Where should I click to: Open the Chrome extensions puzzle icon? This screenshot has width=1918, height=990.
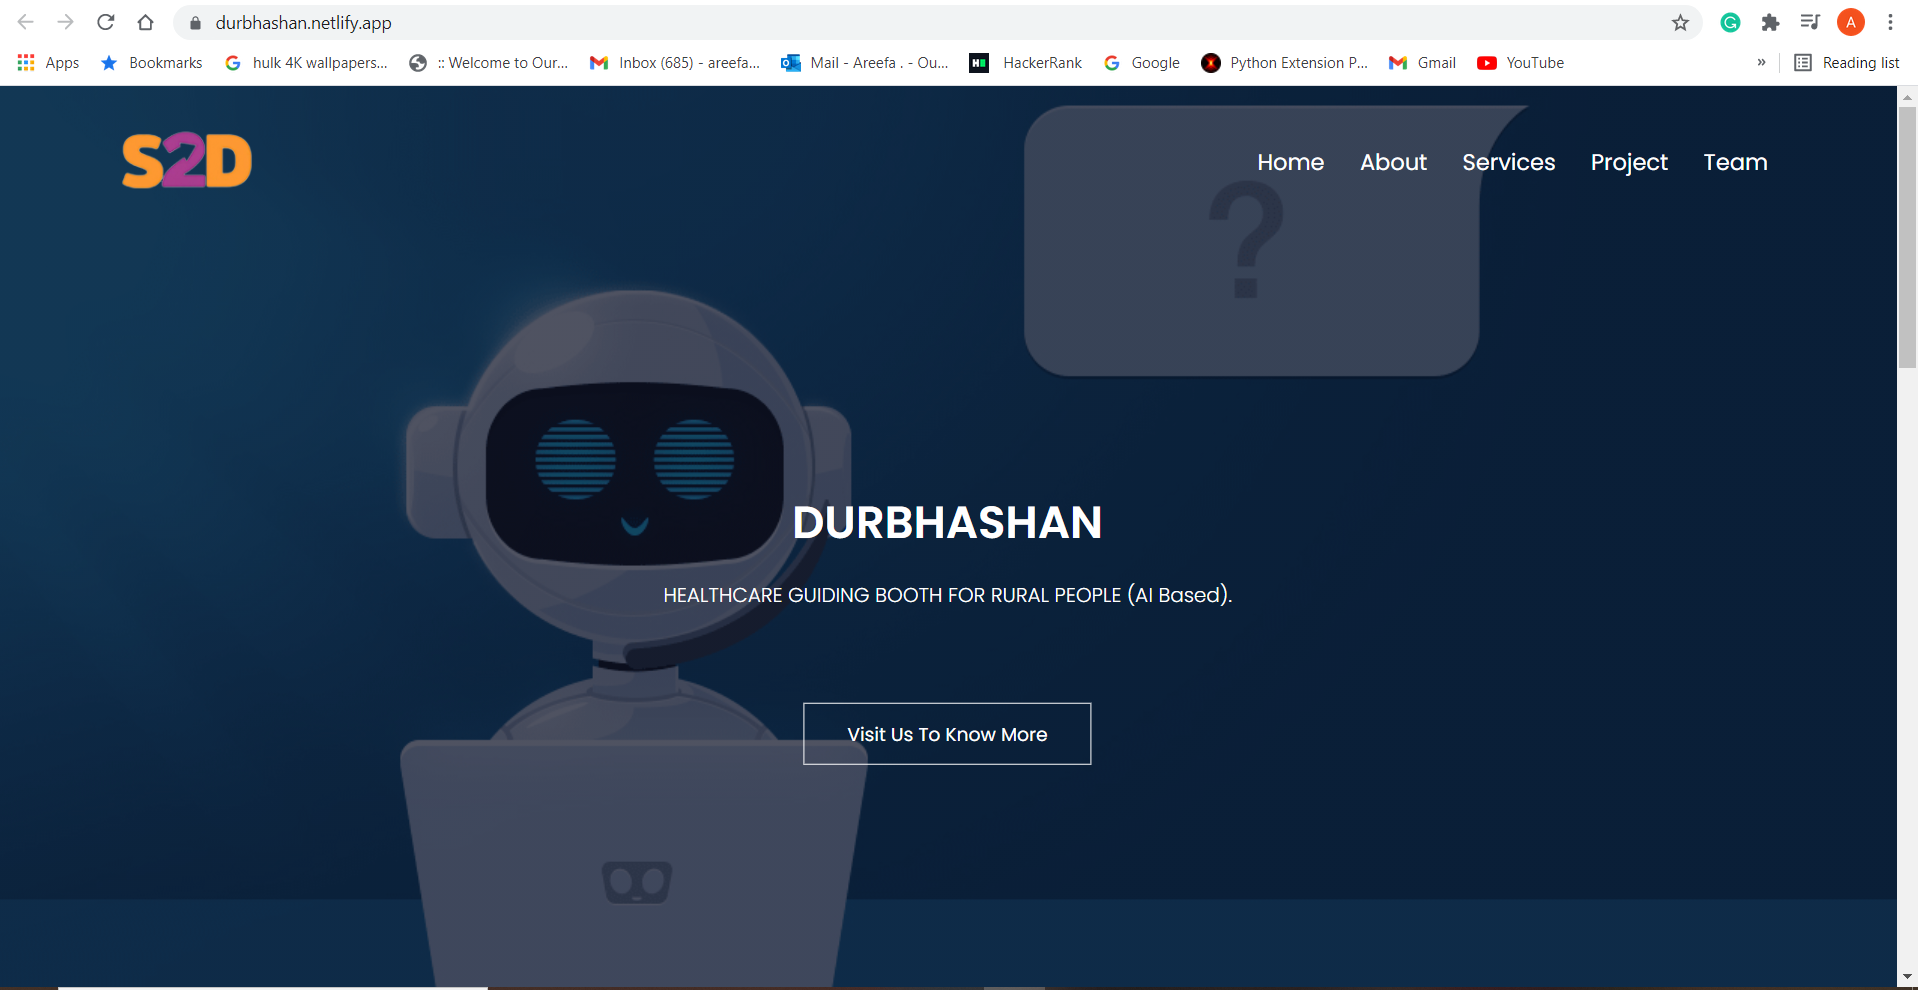click(1770, 22)
